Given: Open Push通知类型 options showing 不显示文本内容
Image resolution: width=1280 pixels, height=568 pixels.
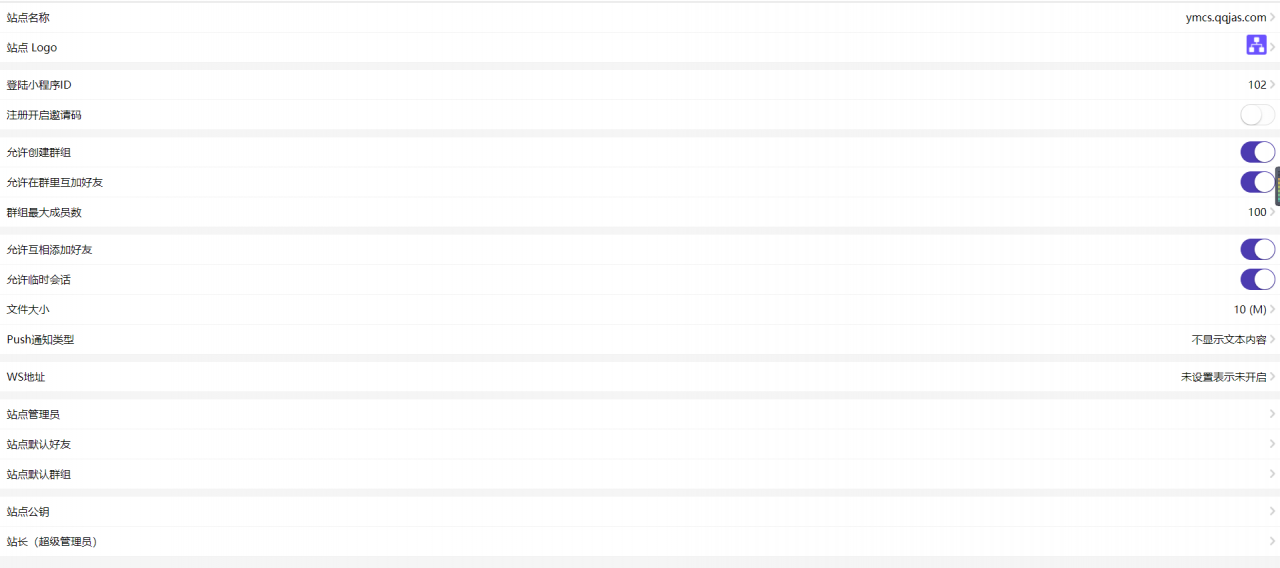Looking at the screenshot, I should point(640,340).
